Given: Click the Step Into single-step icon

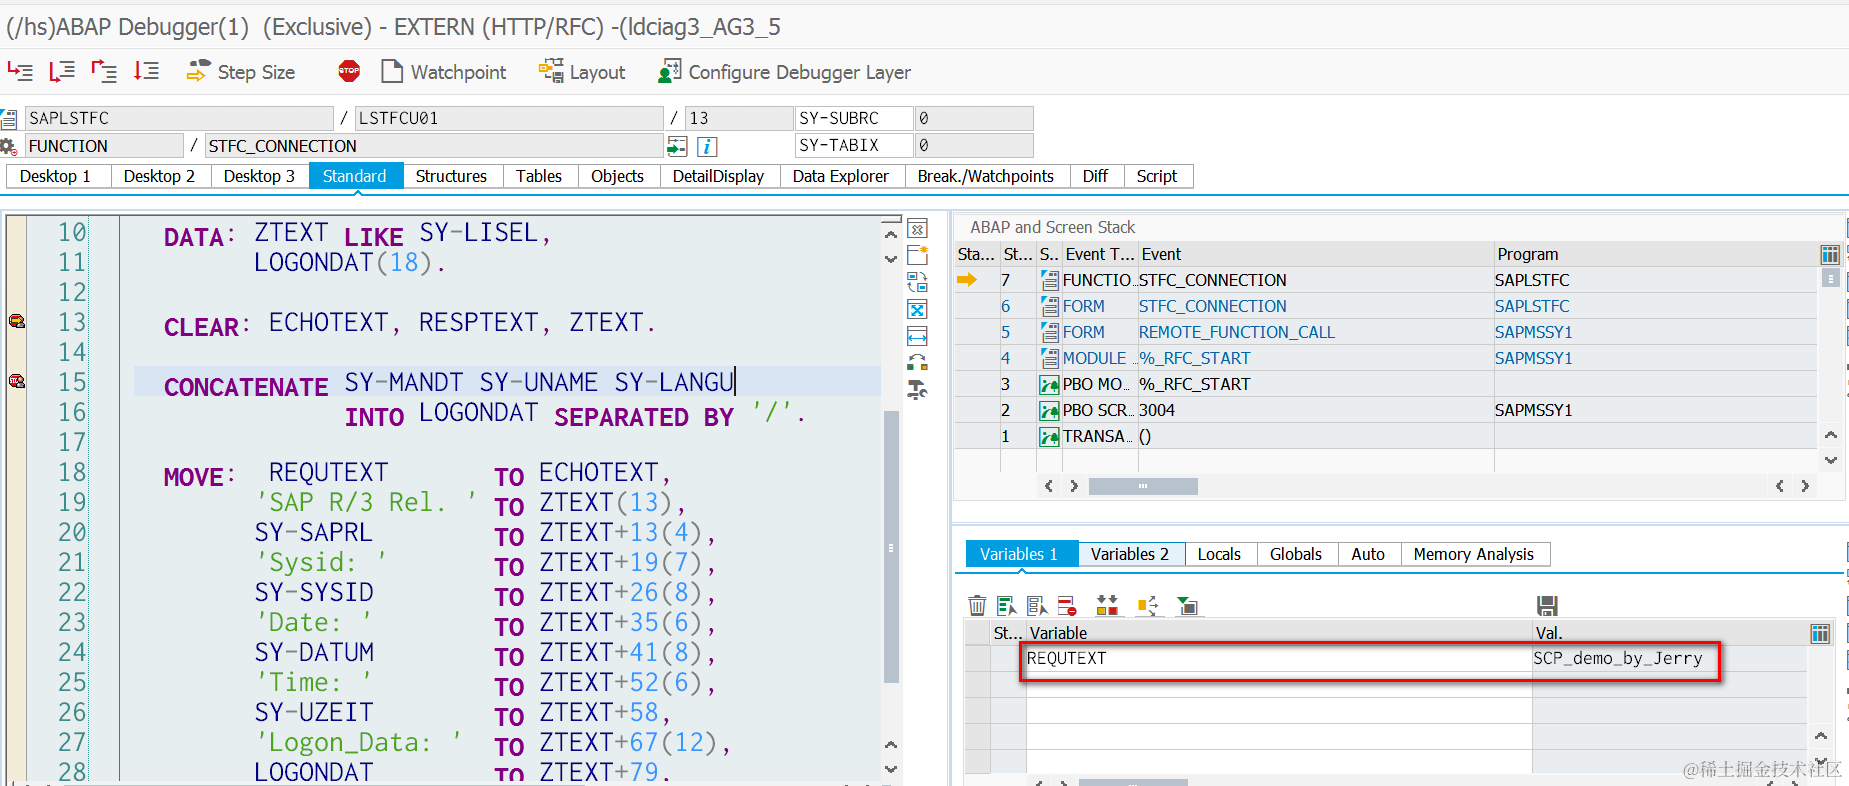Looking at the screenshot, I should click(x=20, y=71).
